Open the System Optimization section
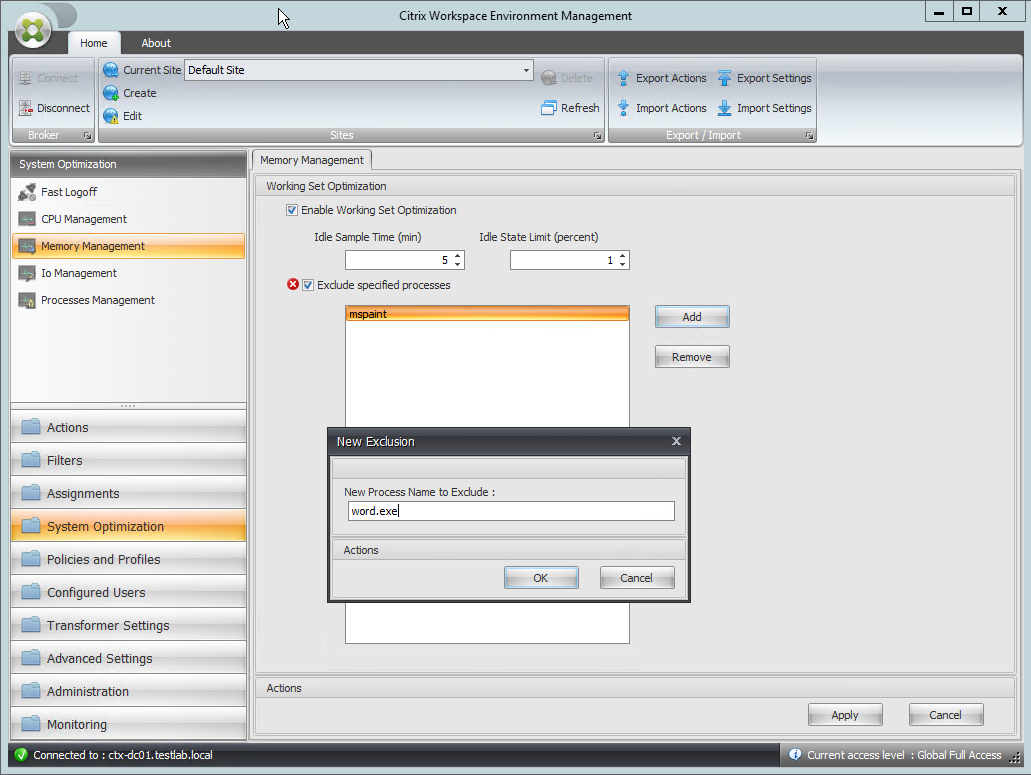Viewport: 1031px width, 775px height. pos(128,526)
